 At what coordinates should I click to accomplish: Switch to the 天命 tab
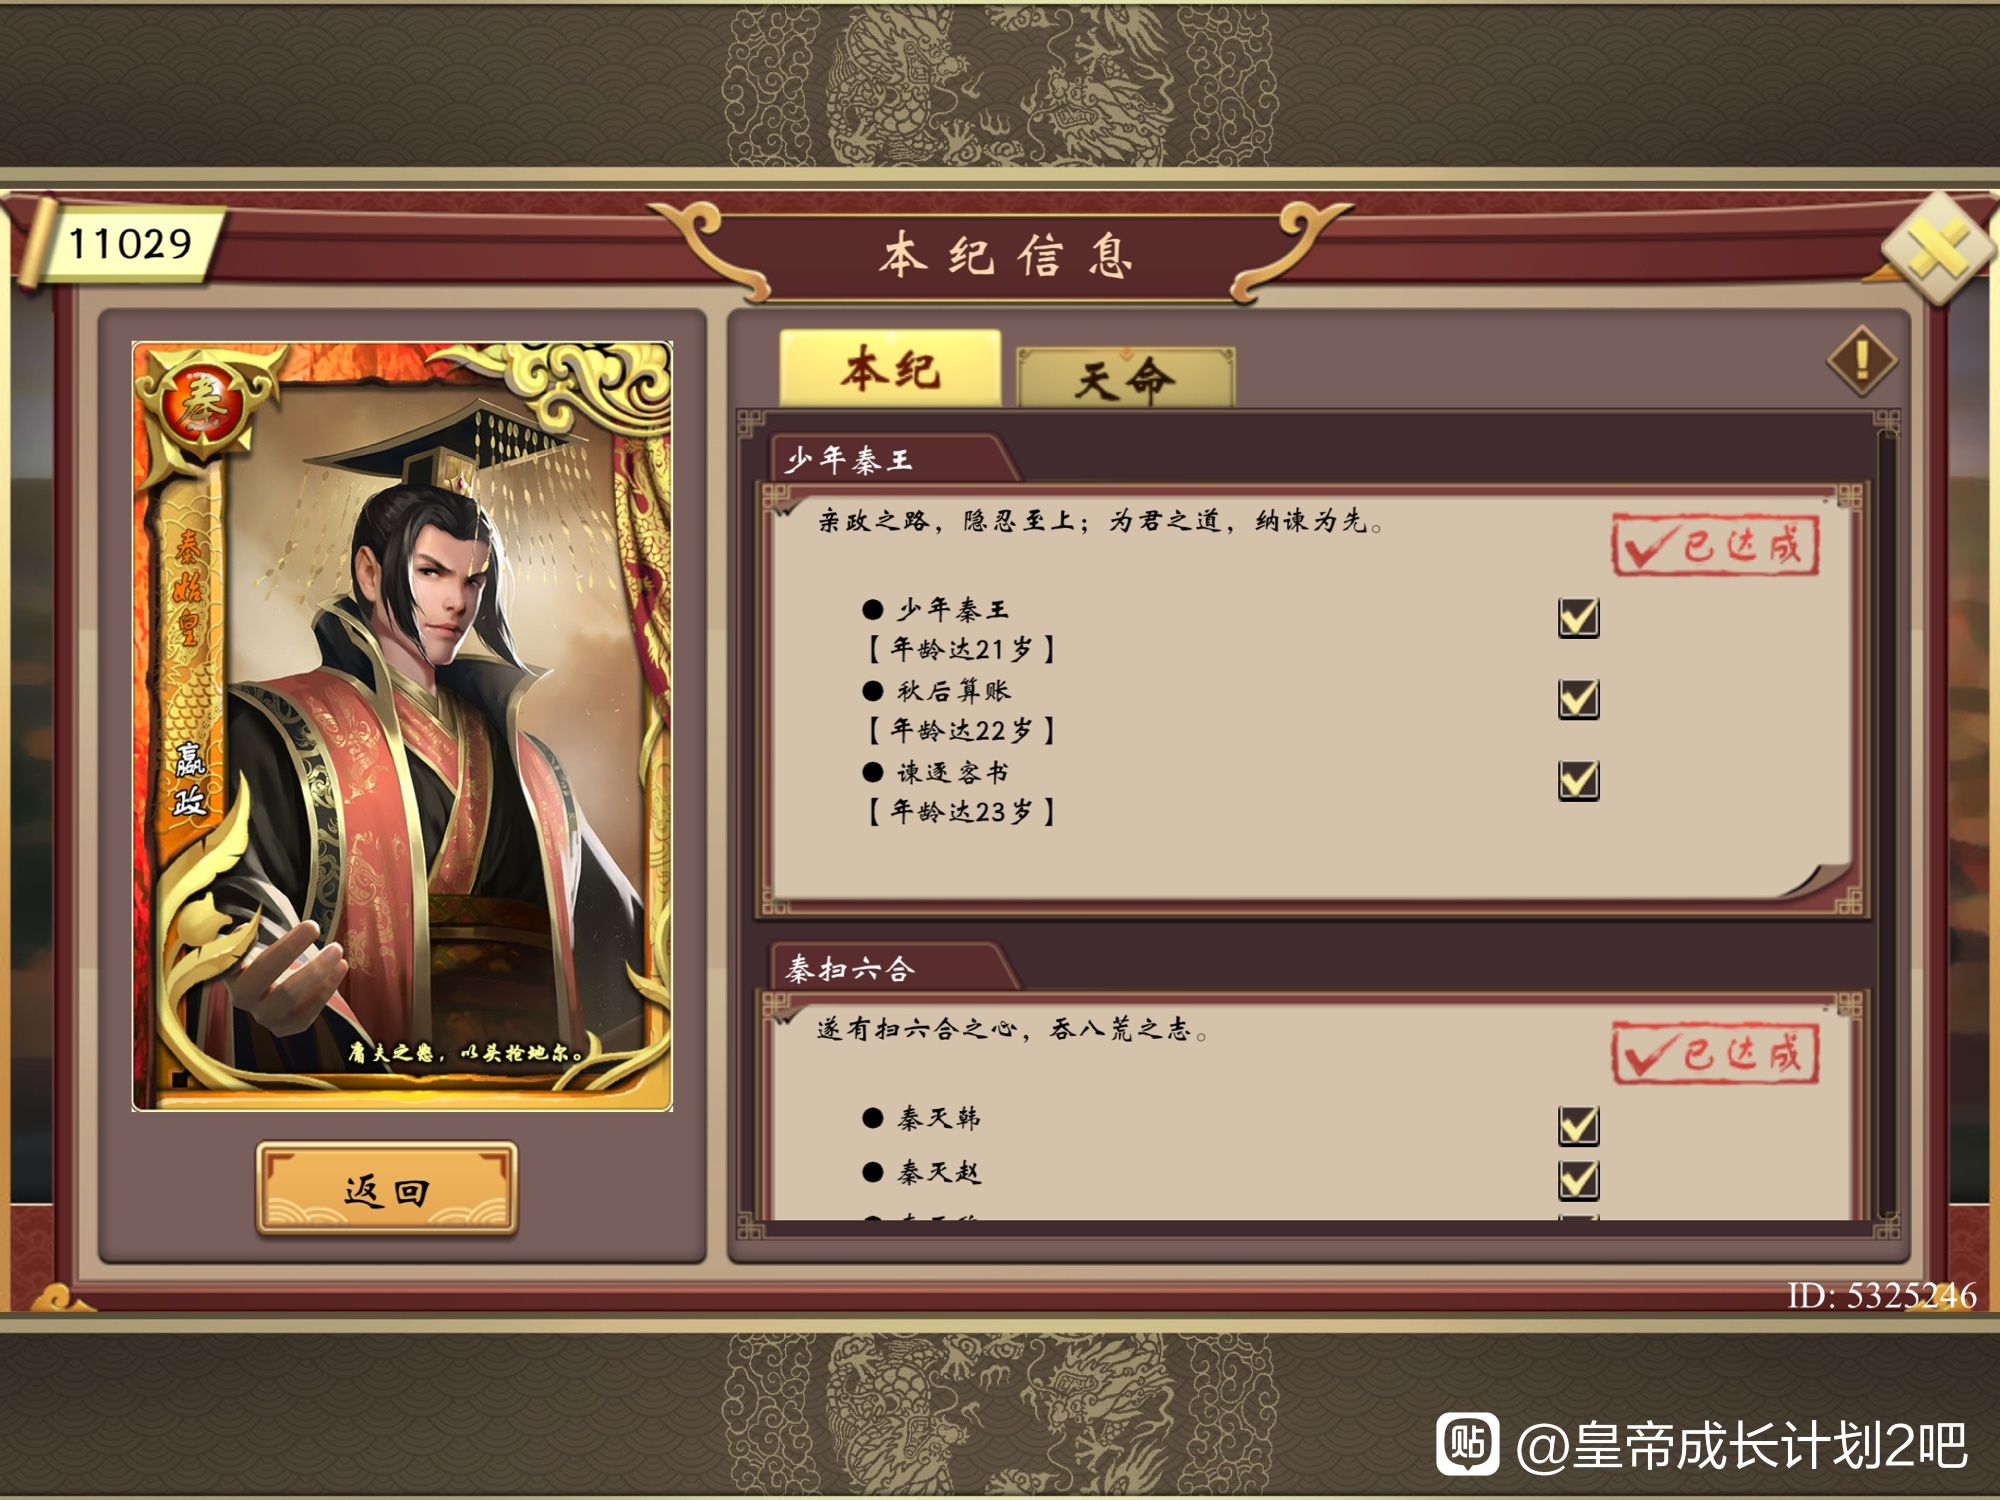[x=1125, y=377]
